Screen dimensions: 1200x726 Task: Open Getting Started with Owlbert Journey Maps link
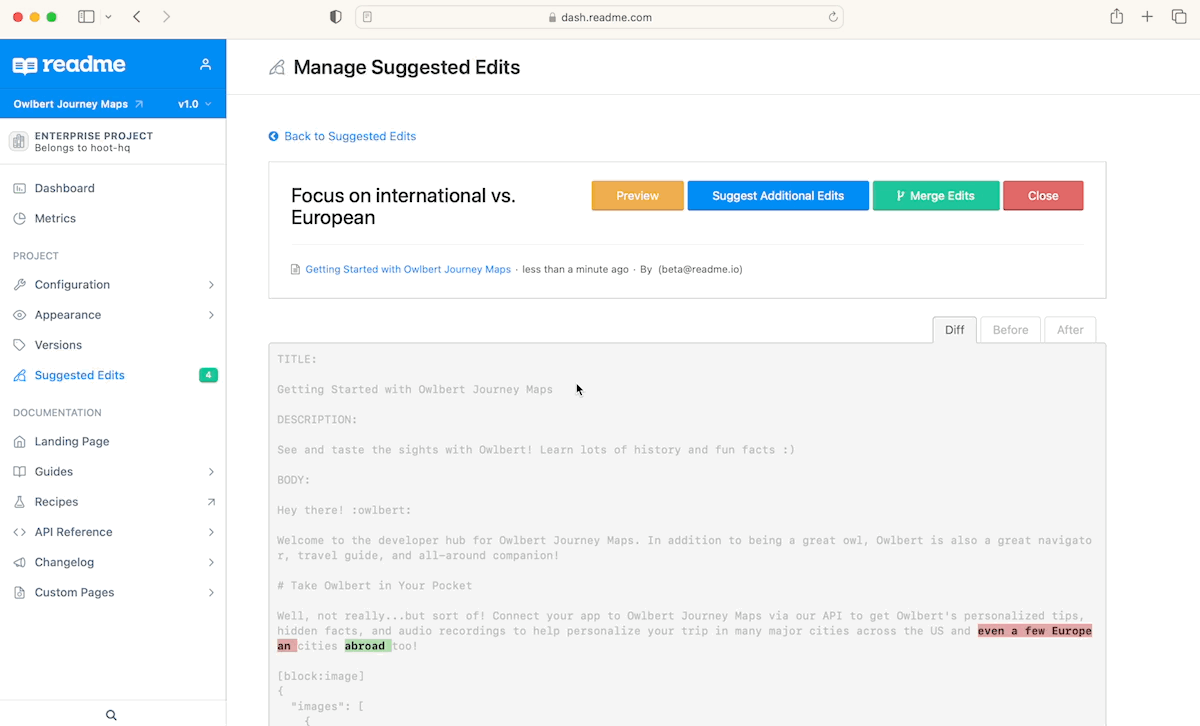point(408,269)
